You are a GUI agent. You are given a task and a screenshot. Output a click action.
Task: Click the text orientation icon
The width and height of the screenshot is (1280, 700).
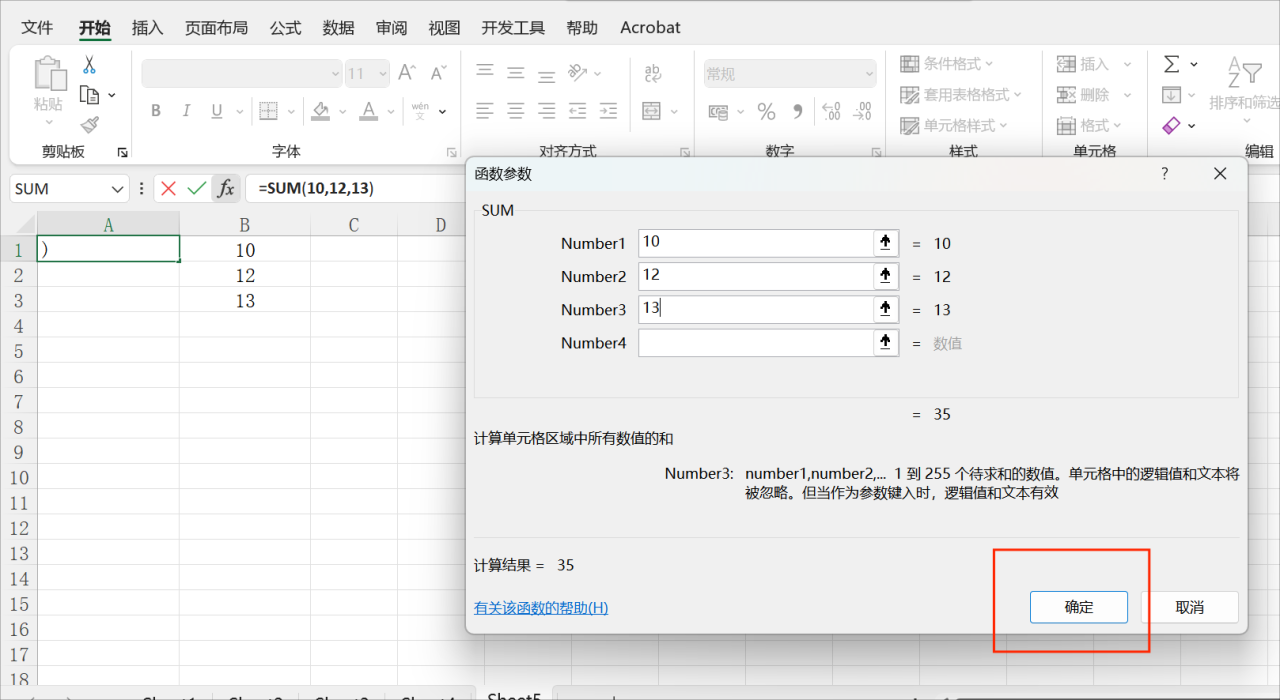pyautogui.click(x=577, y=73)
